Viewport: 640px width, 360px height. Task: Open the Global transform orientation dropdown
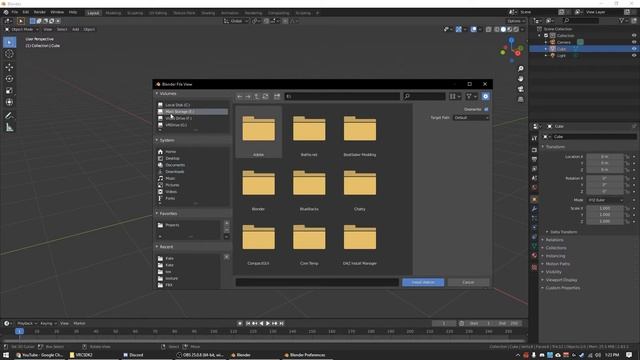(236, 21)
